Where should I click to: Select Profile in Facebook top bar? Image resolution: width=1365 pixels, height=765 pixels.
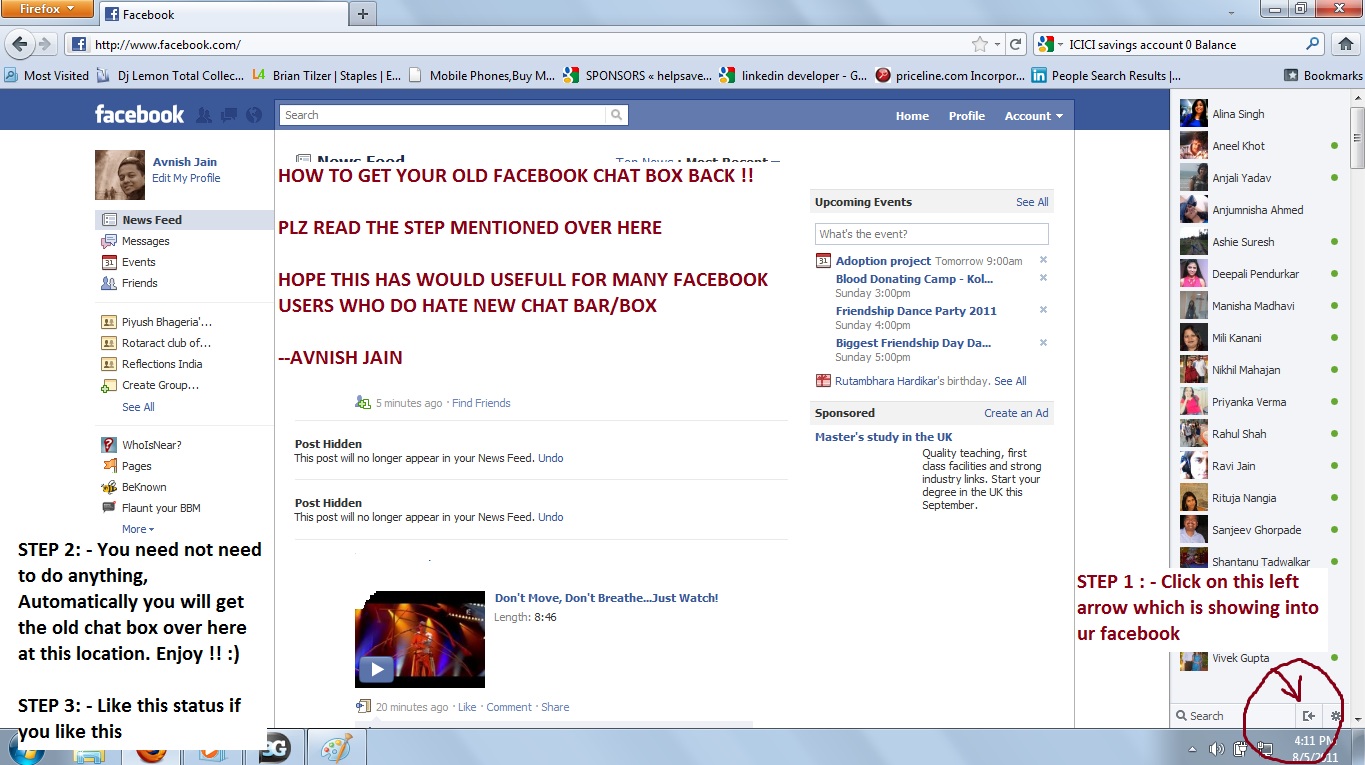tap(967, 116)
